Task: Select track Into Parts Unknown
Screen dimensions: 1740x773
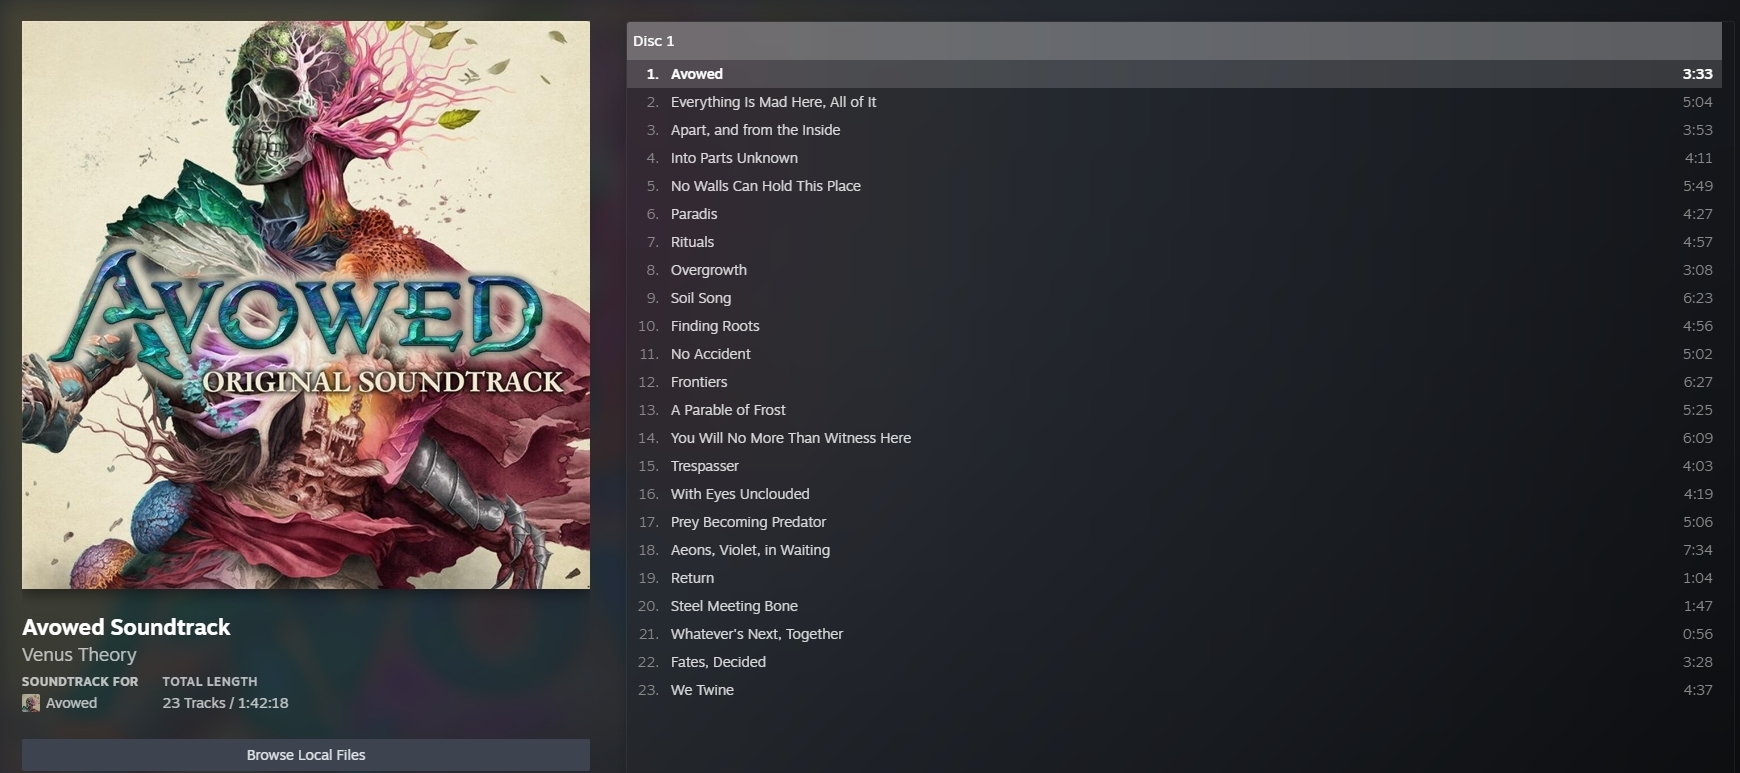Action: tap(1174, 158)
